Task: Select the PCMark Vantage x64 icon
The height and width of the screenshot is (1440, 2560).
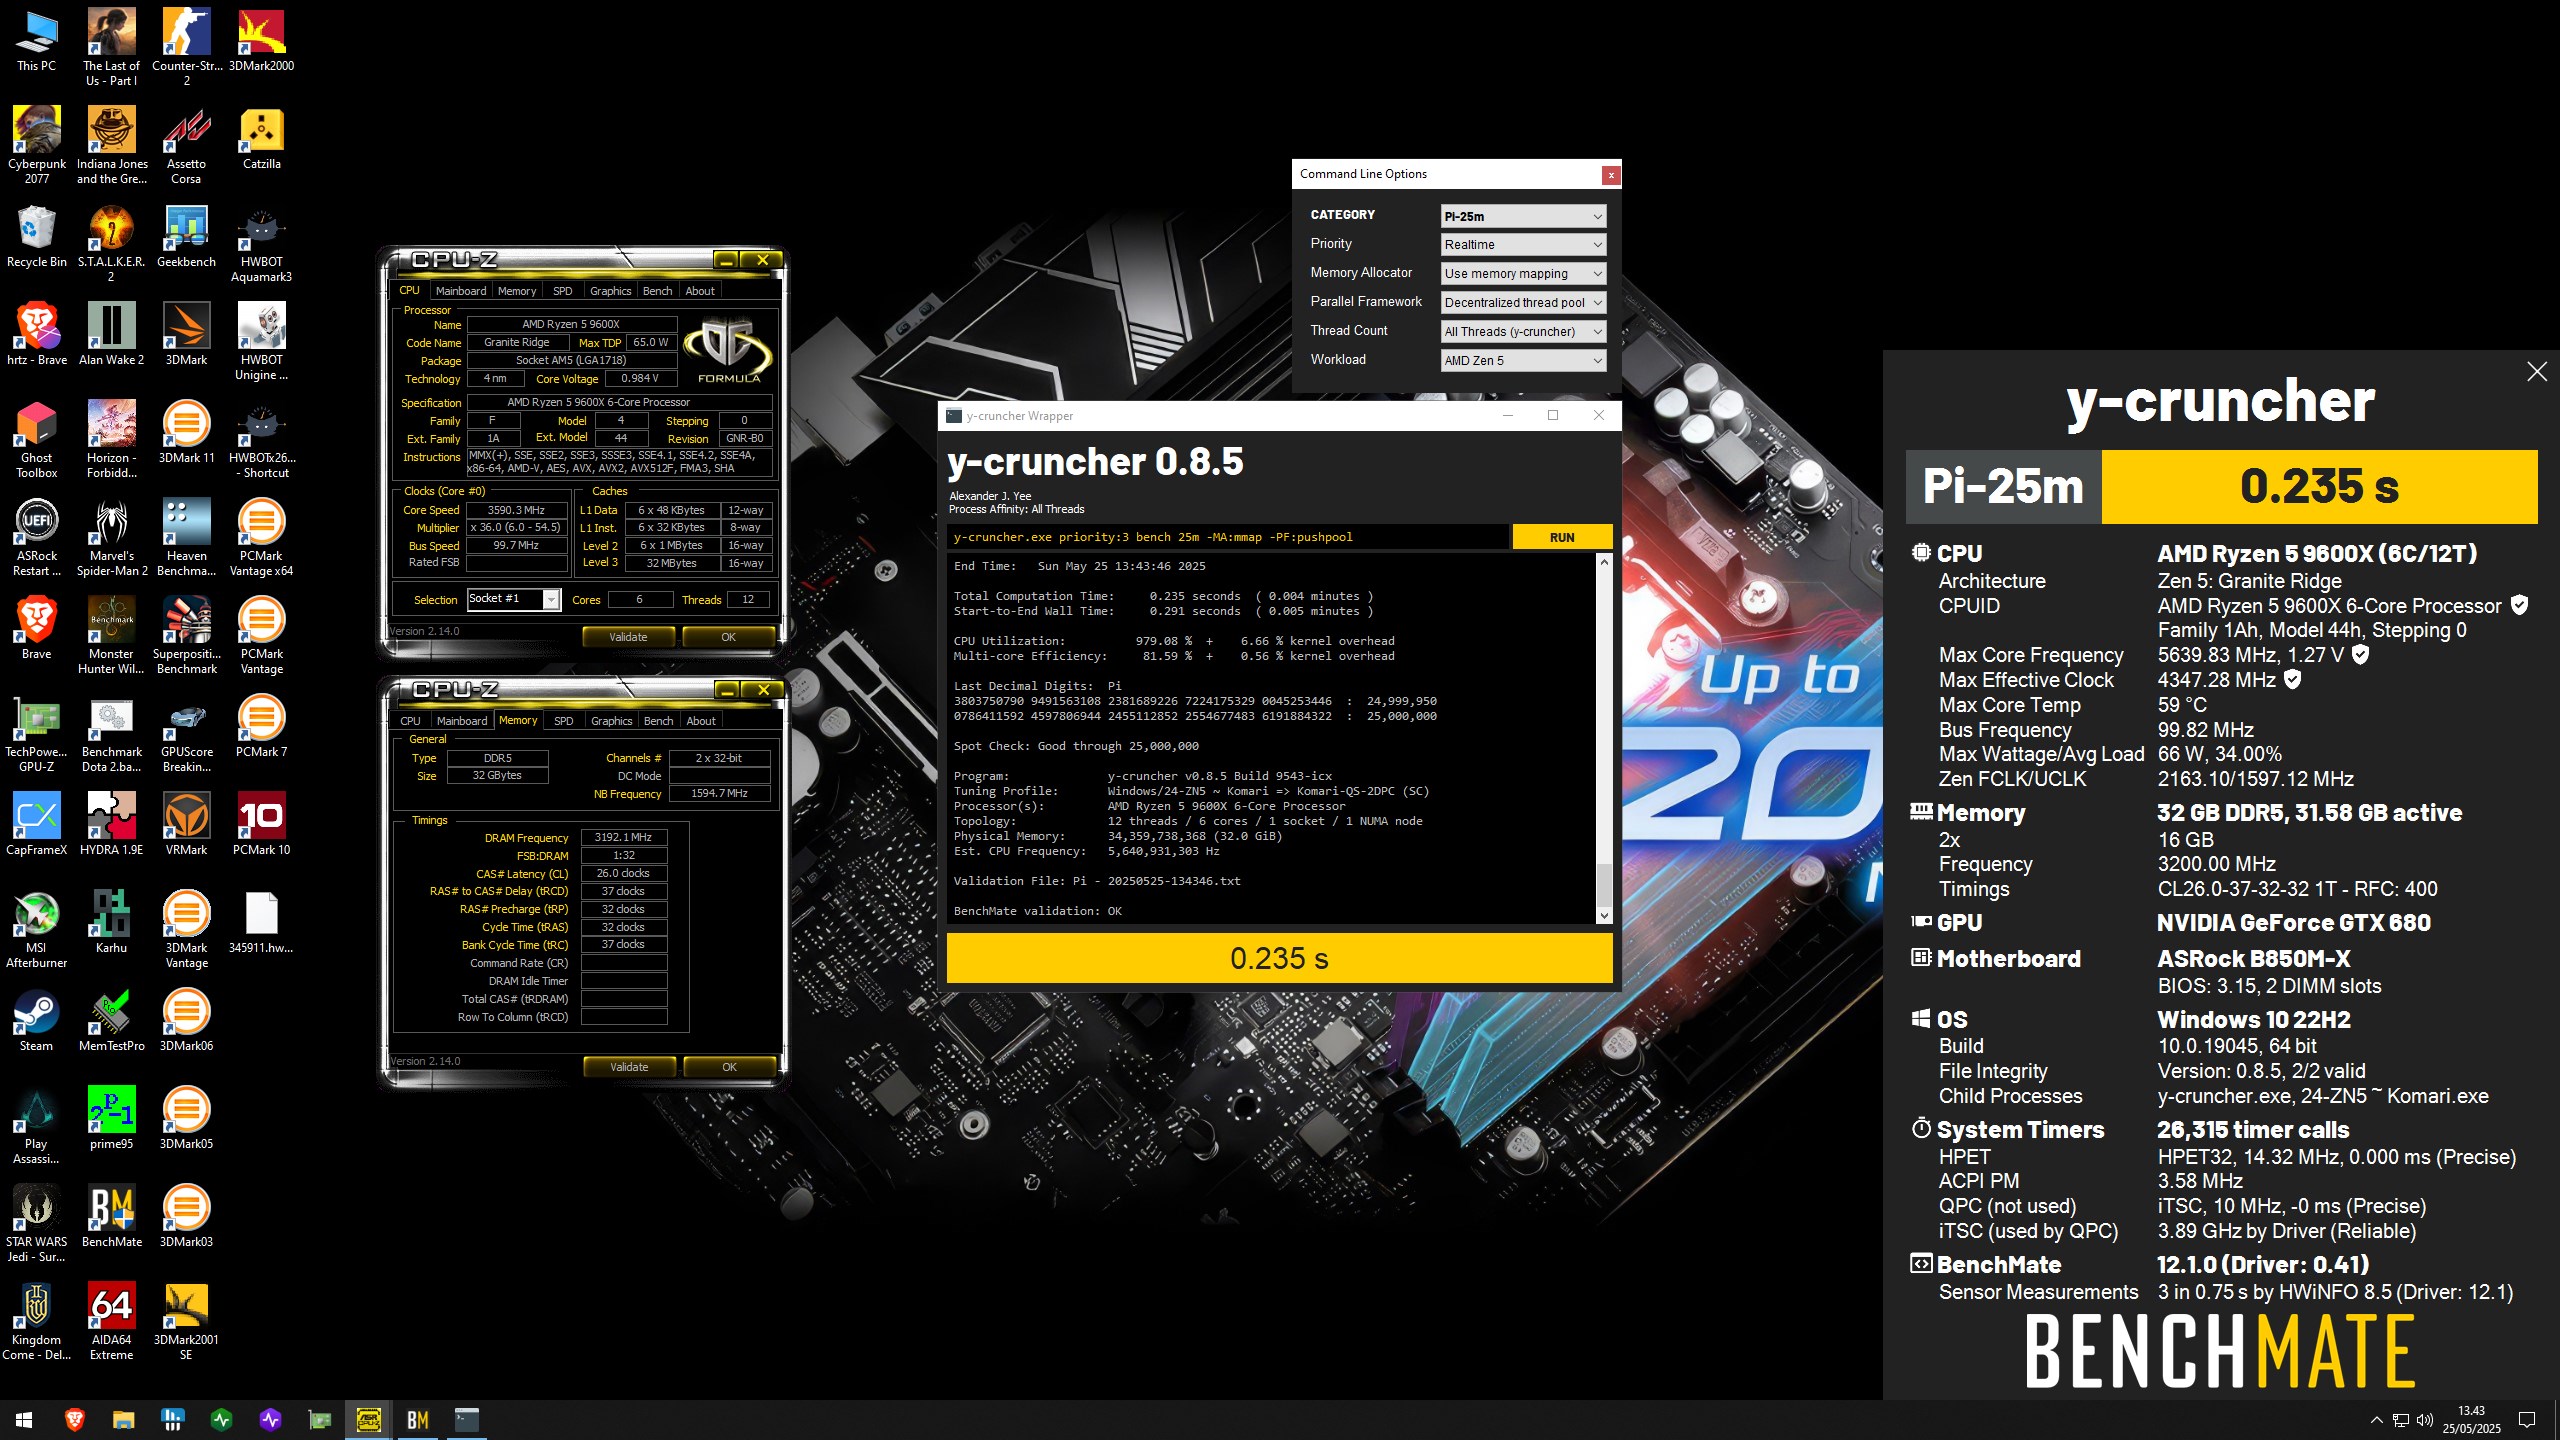Action: point(261,539)
